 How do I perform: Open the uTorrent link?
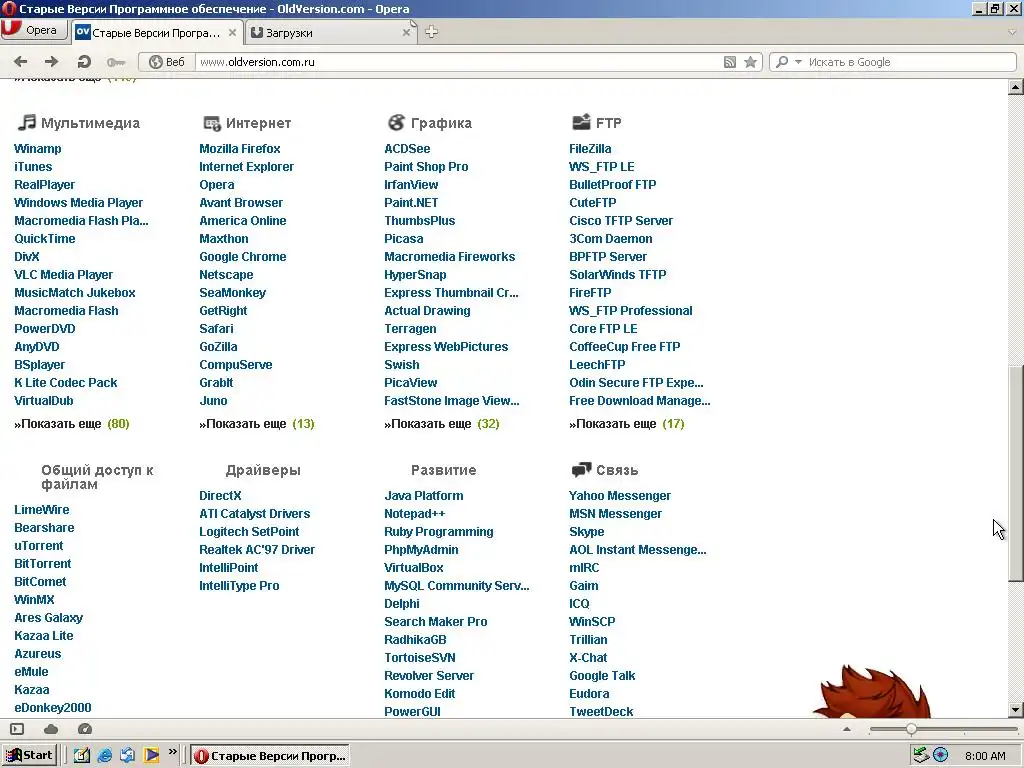click(39, 546)
